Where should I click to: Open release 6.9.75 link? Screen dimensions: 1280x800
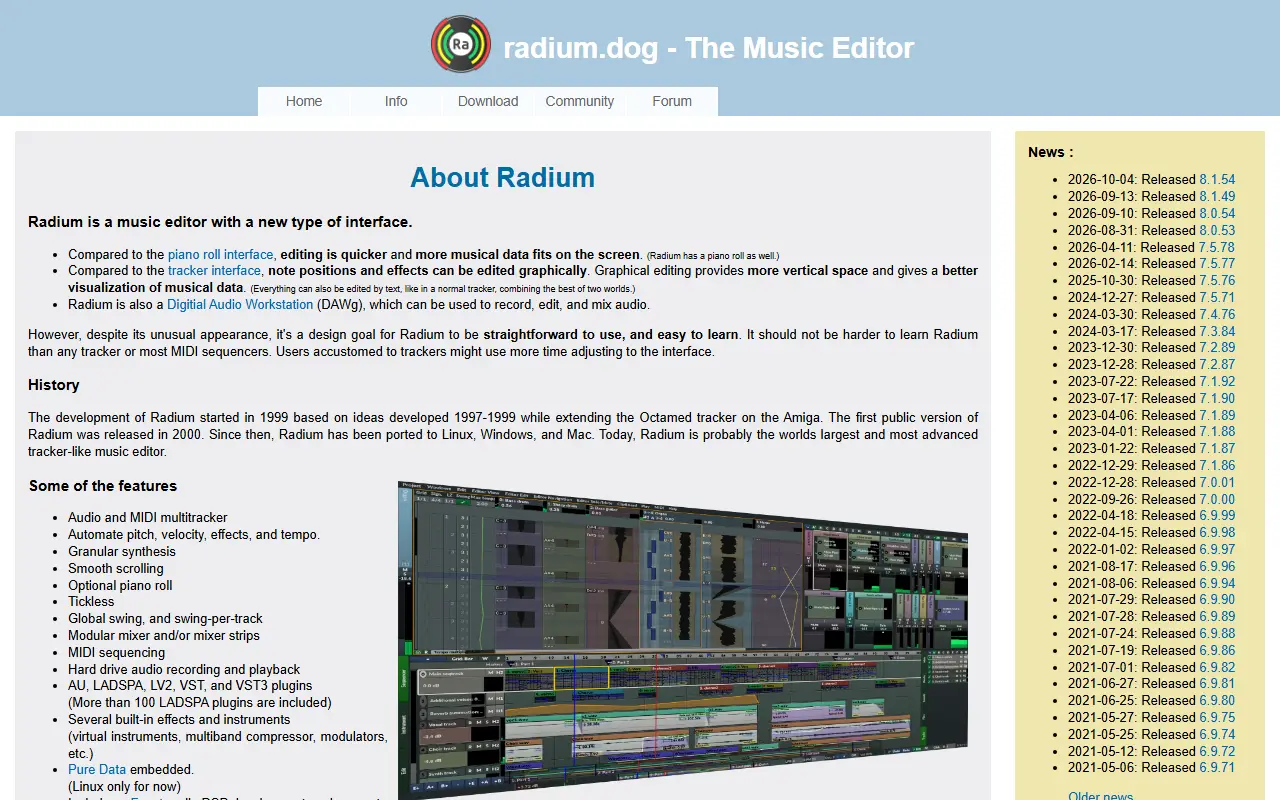pyautogui.click(x=1217, y=717)
